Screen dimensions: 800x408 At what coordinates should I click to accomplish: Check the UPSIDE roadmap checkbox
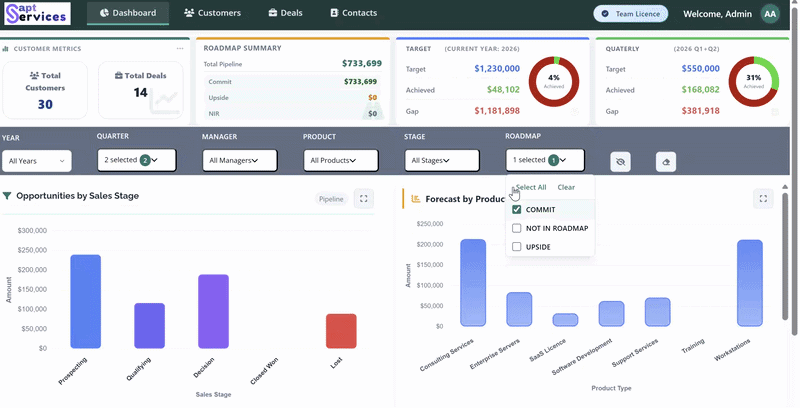(x=516, y=247)
